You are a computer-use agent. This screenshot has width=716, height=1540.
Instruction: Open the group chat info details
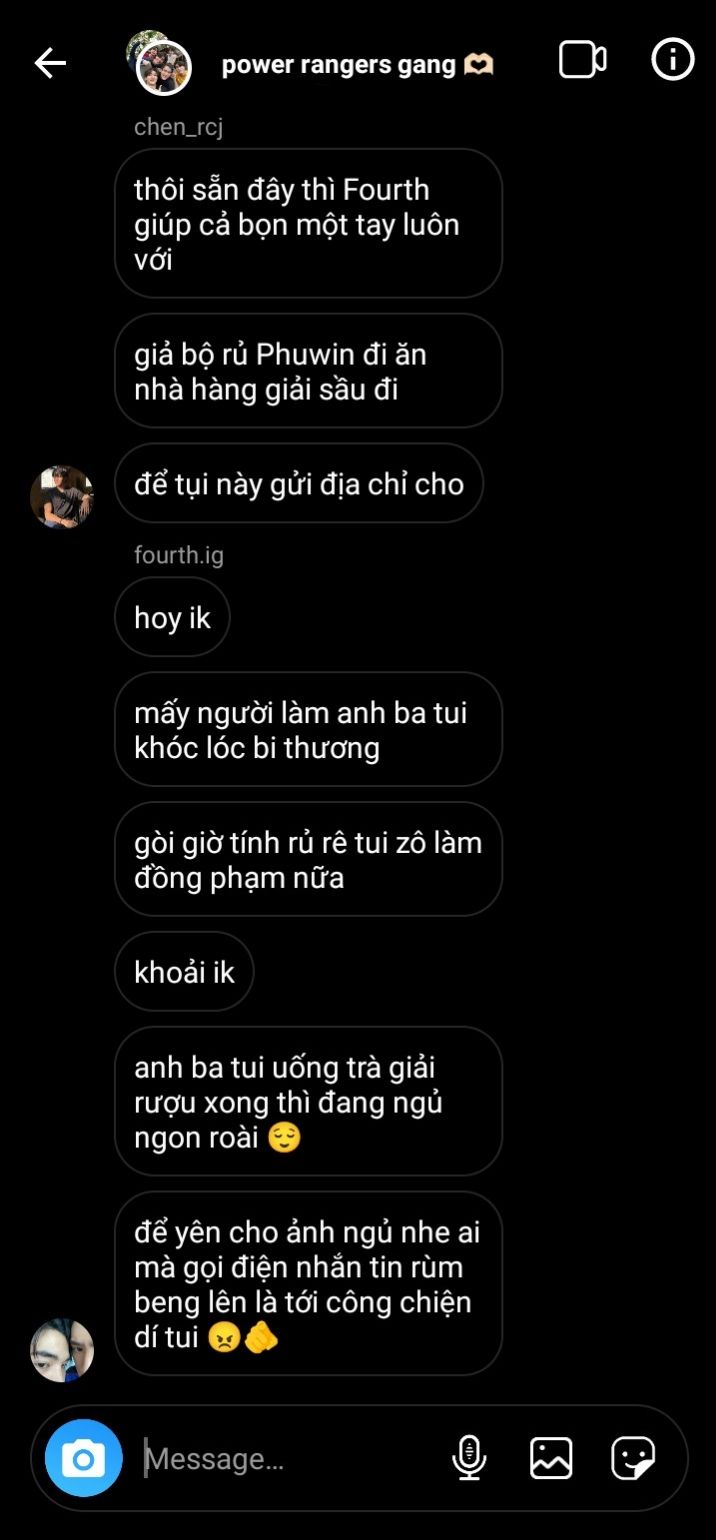click(673, 60)
